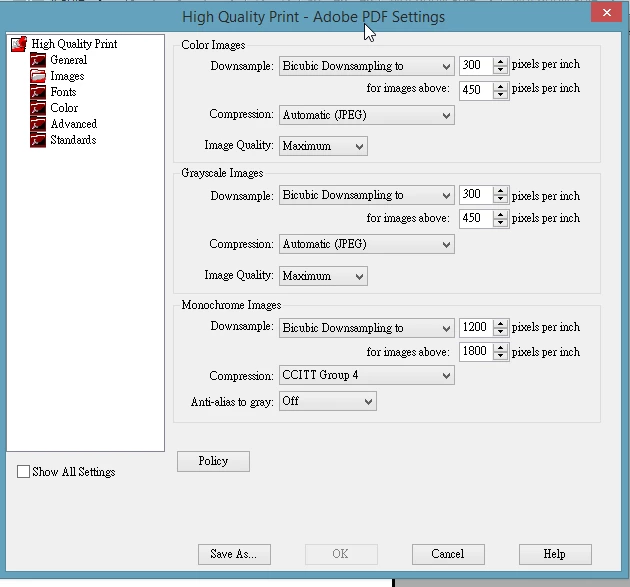Decrease Monochrome 1800 threshold down arrow
The image size is (630, 587).
(501, 356)
